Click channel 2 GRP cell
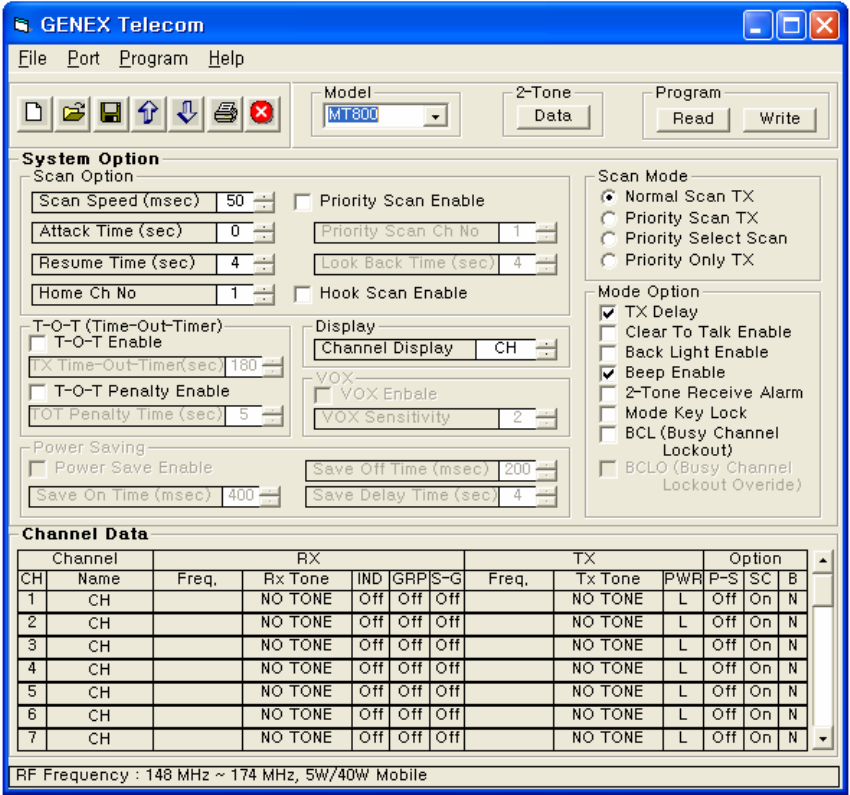The image size is (850, 795). click(409, 623)
